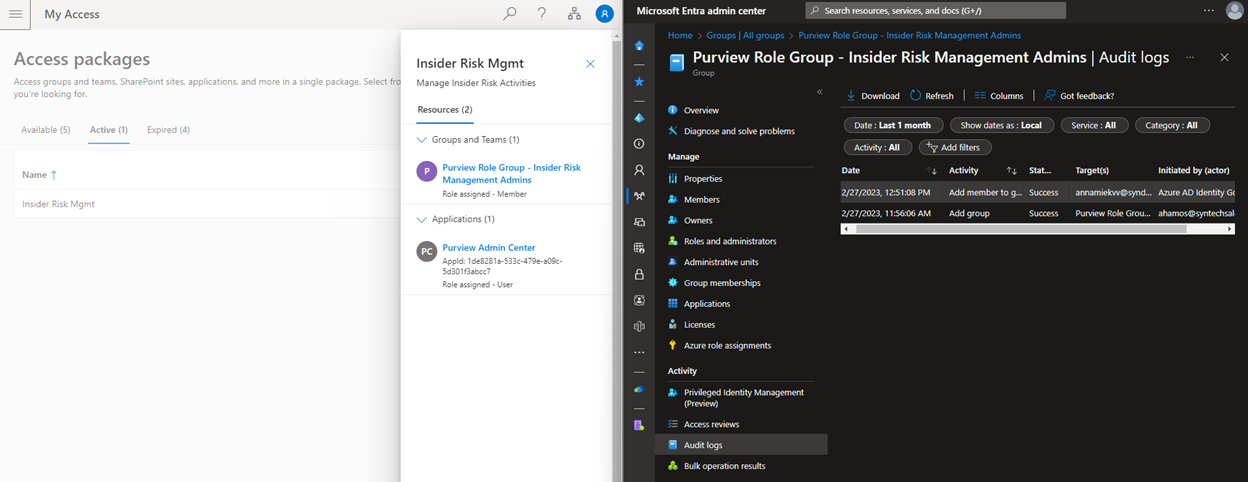Click the search magnifier in My Access
This screenshot has width=1248, height=482.
coord(510,14)
